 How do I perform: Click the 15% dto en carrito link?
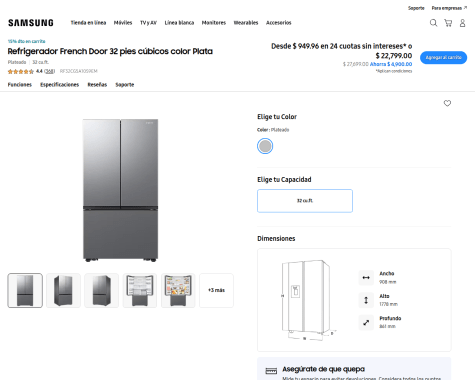click(x=26, y=41)
